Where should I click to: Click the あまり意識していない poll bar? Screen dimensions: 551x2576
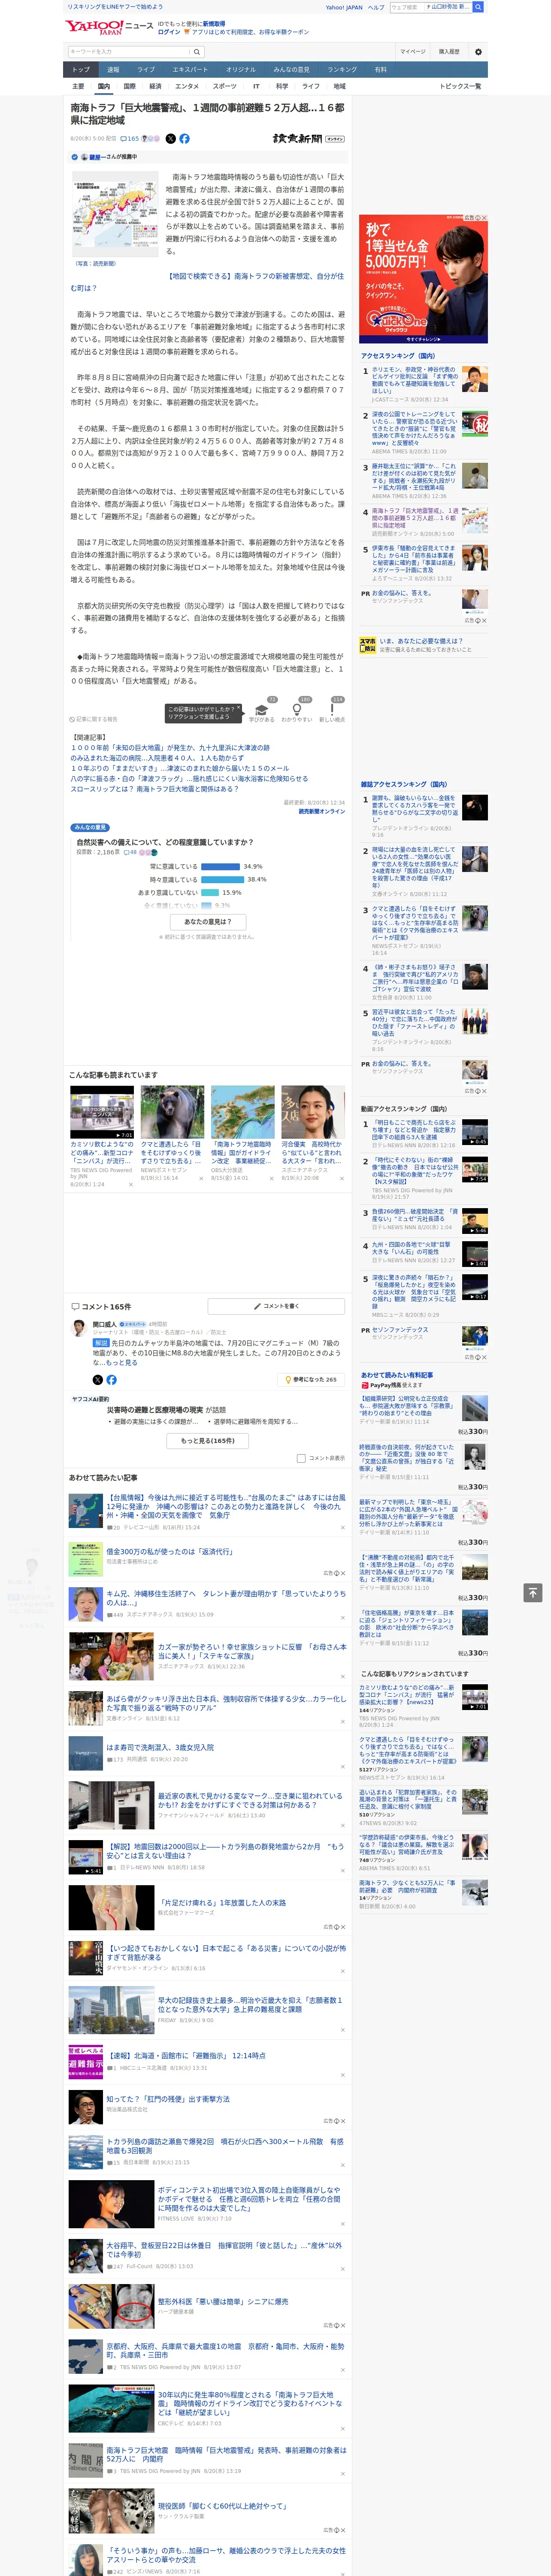point(210,893)
